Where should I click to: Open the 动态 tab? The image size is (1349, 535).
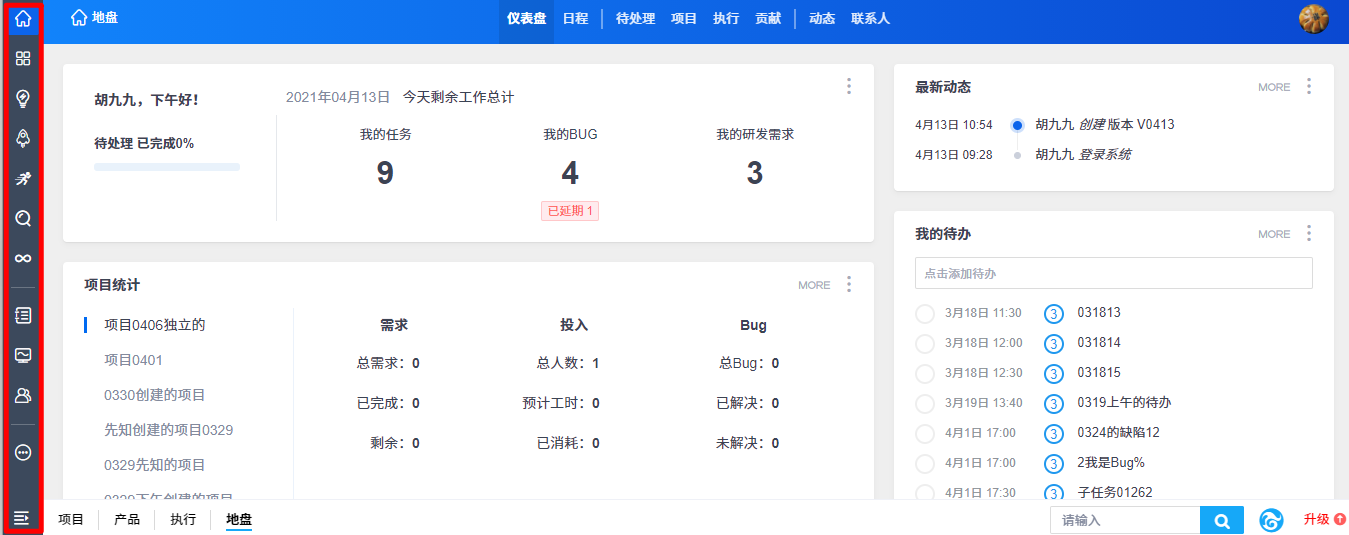(x=821, y=18)
